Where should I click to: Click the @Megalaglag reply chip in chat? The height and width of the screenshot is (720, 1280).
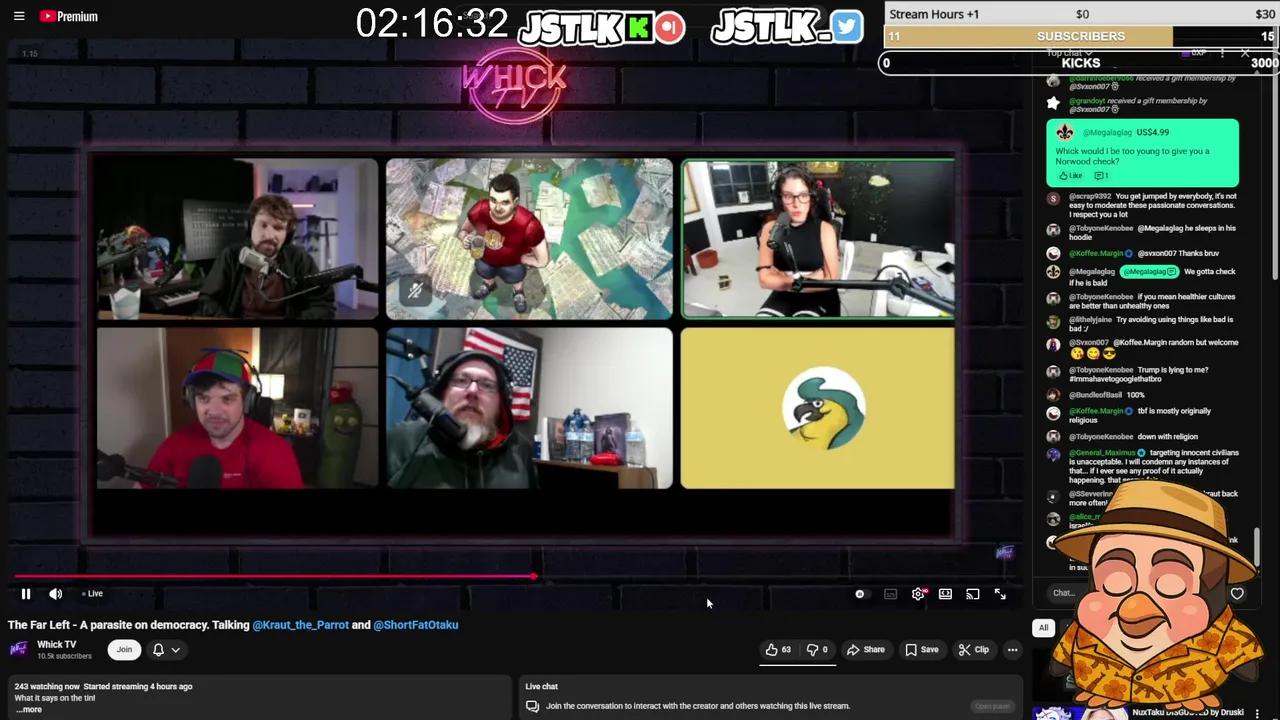tap(1148, 272)
